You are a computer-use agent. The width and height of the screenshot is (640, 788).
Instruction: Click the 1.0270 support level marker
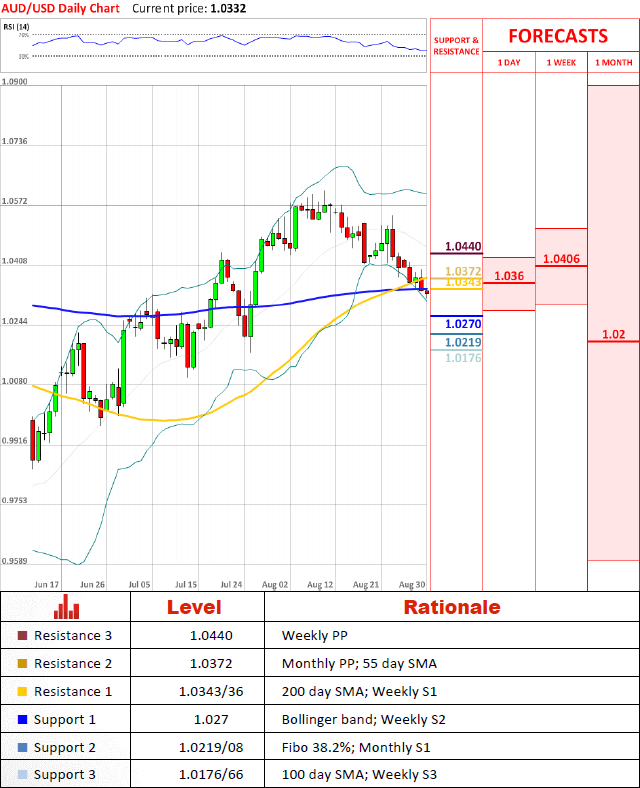pos(463,324)
